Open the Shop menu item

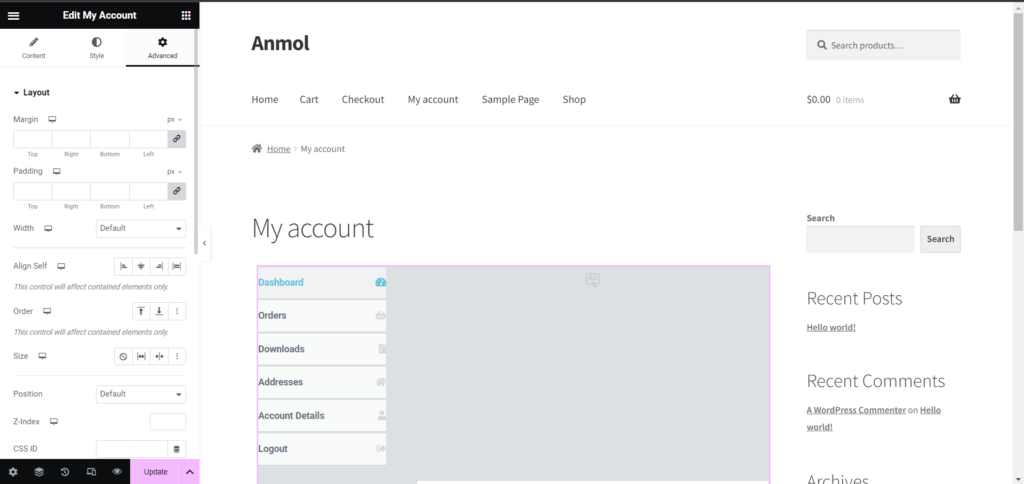pyautogui.click(x=574, y=99)
